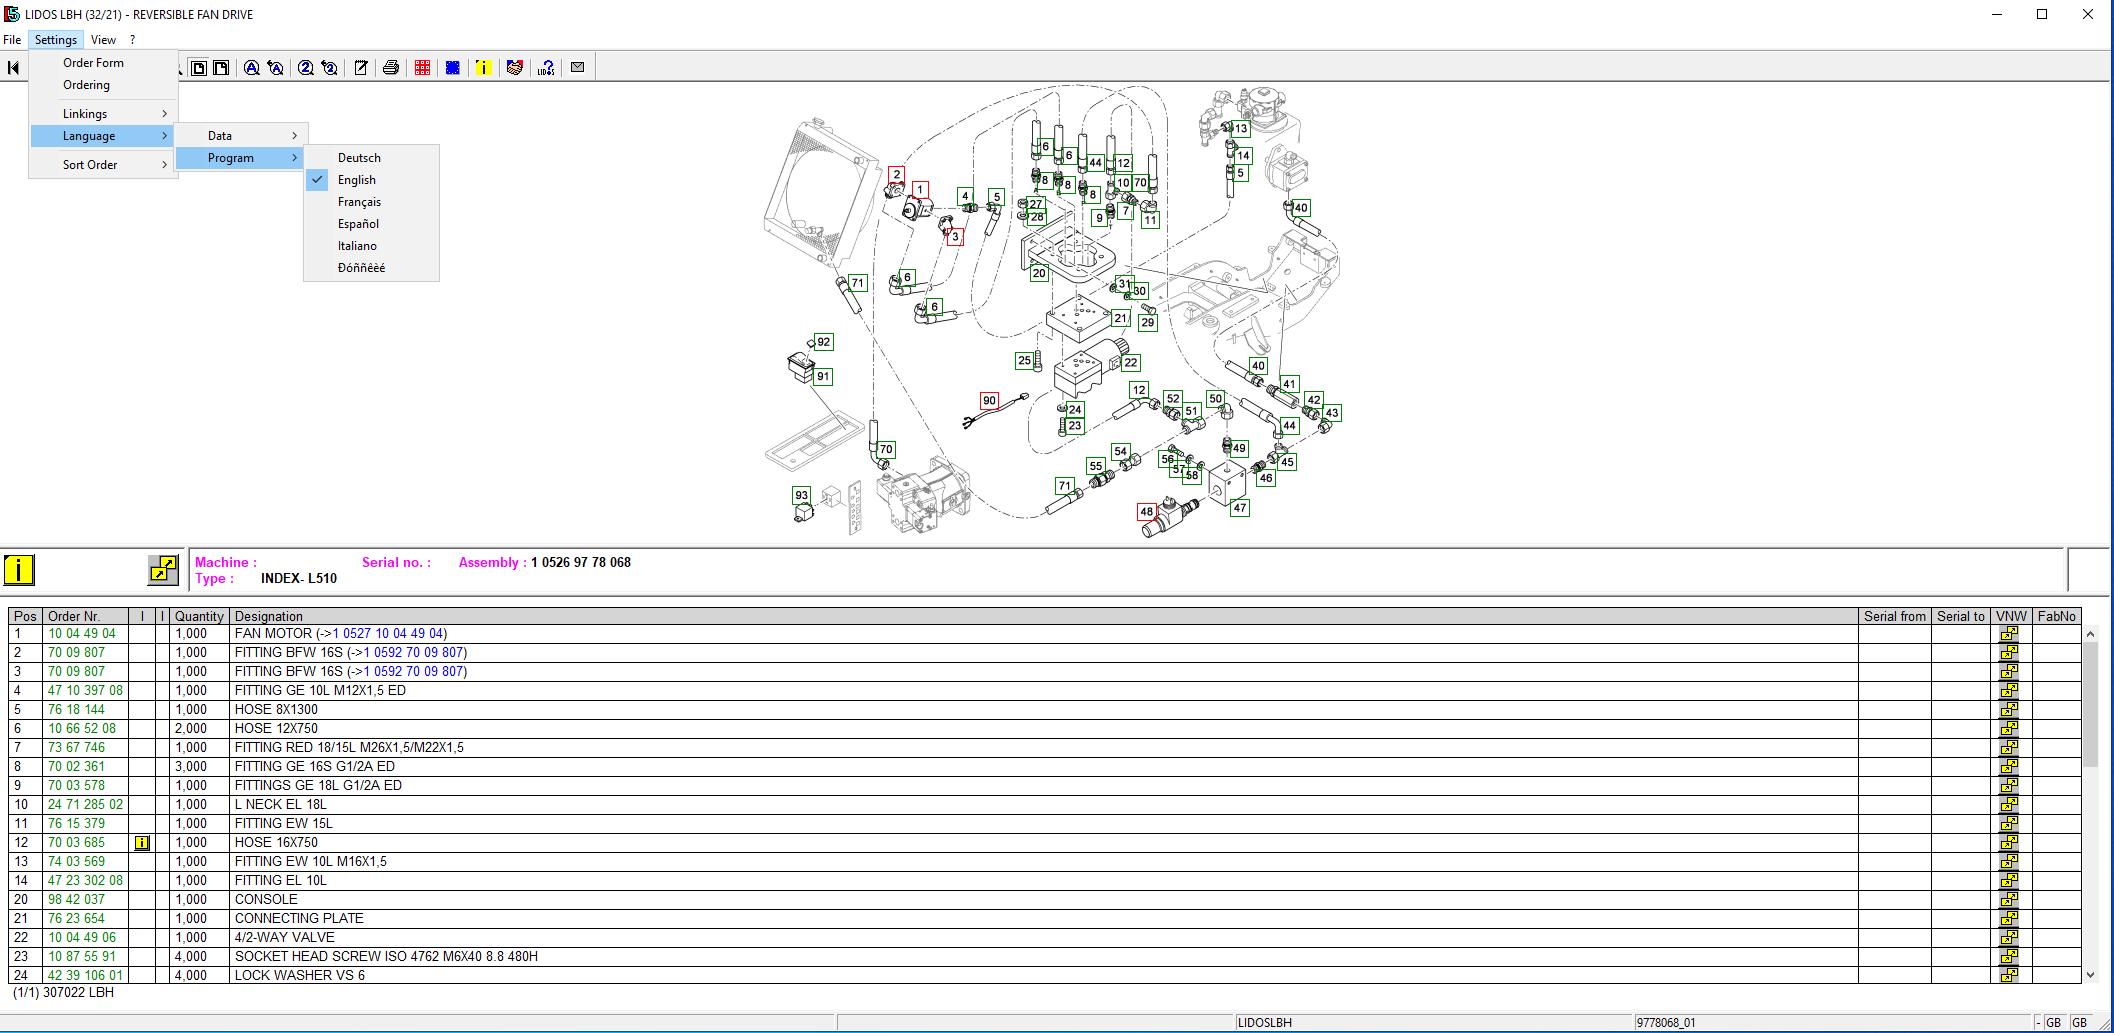The image size is (2114, 1033).
Task: Click the parts list scrollbar down arrow
Action: [x=2090, y=974]
